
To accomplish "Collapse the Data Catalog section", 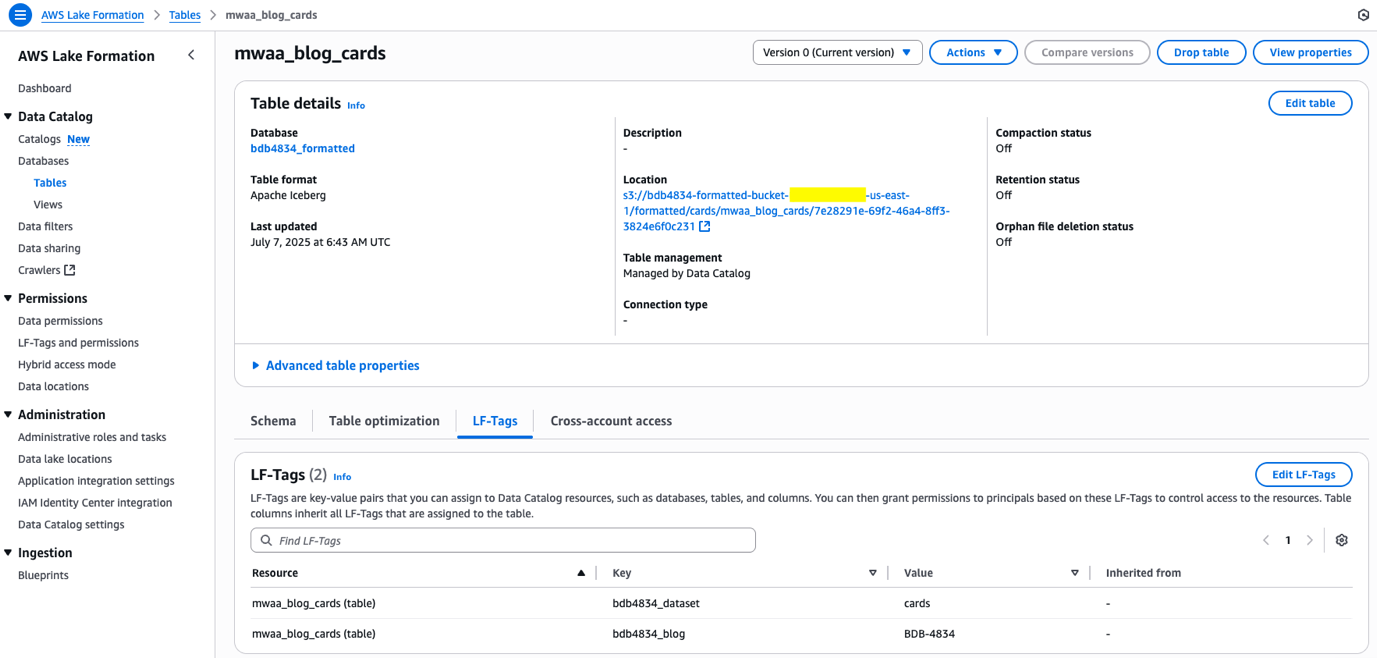I will point(9,117).
